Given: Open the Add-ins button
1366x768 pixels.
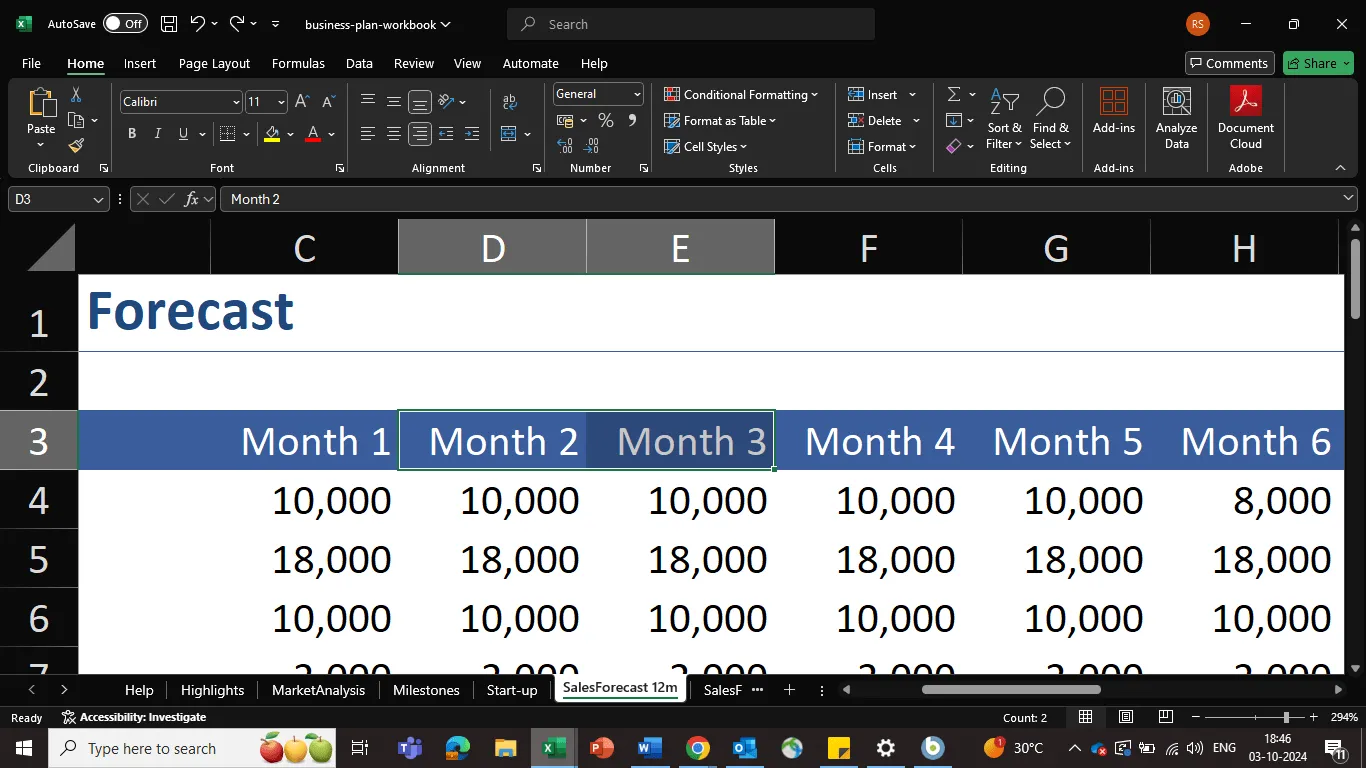Looking at the screenshot, I should click(1114, 110).
